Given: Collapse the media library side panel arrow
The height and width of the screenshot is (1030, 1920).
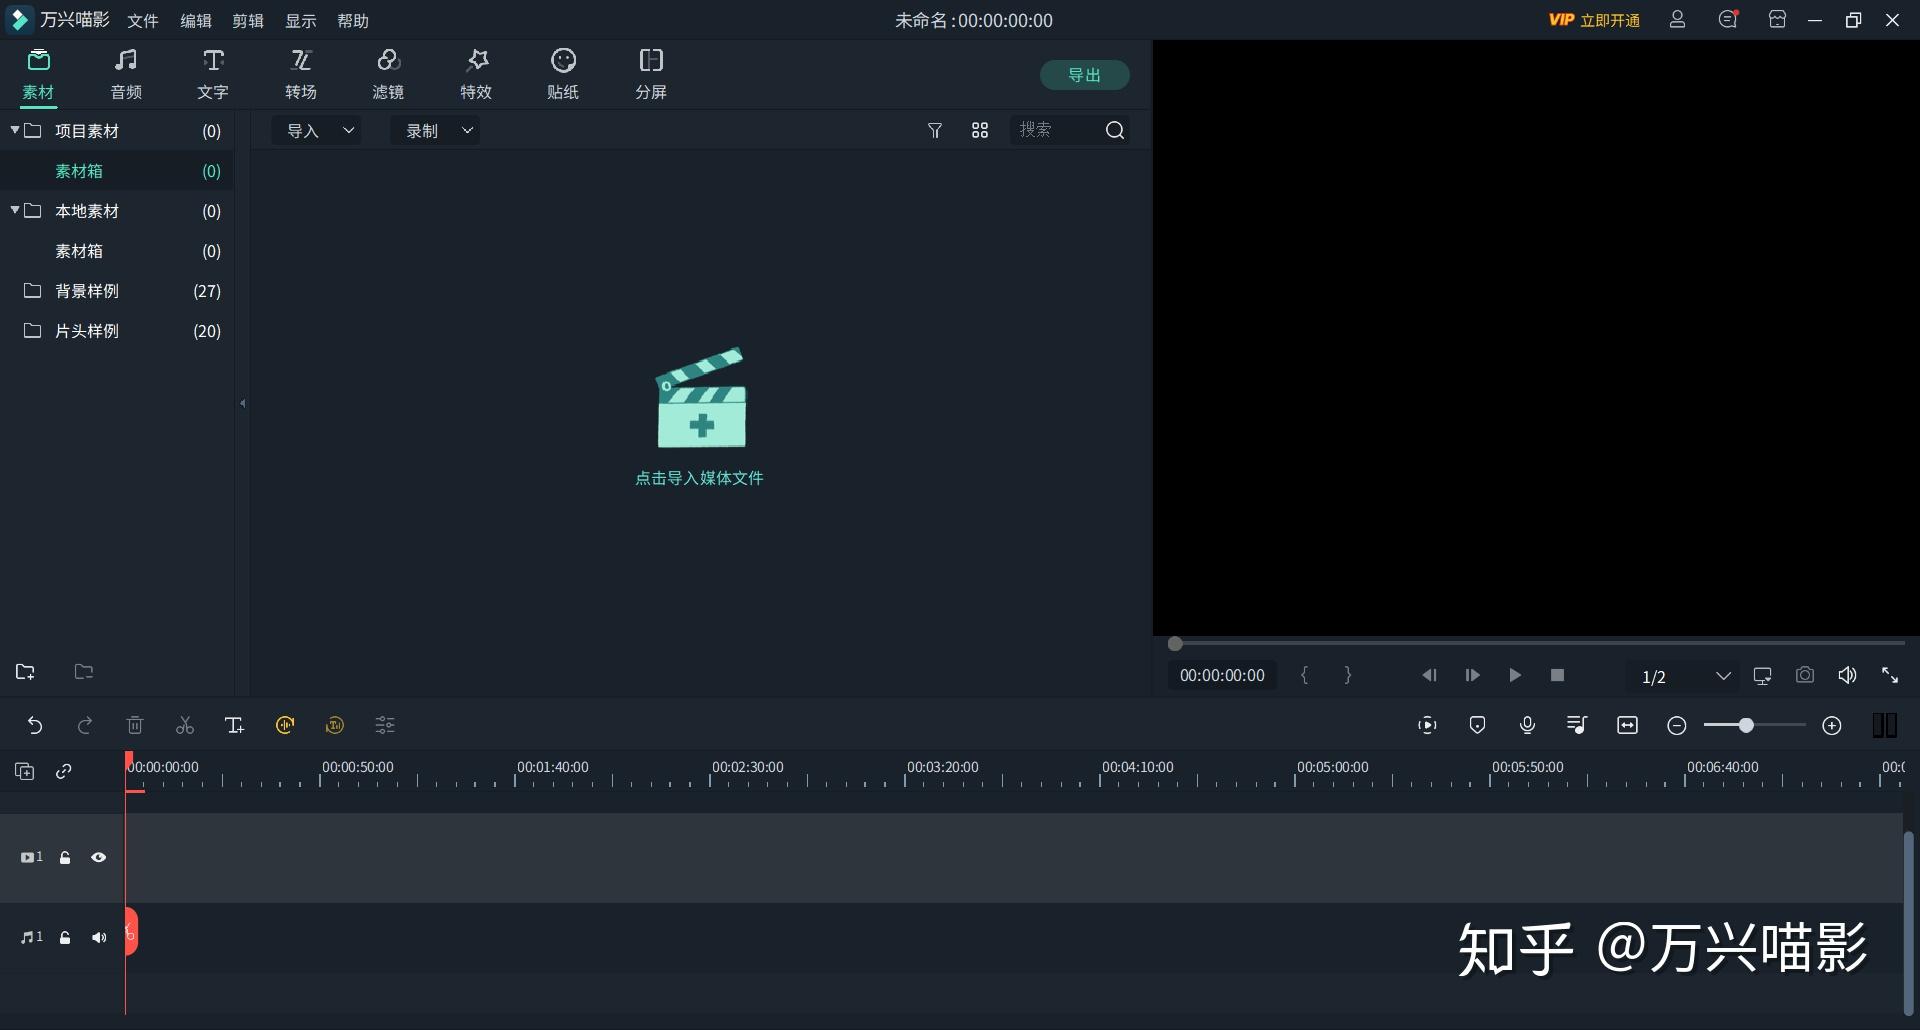Looking at the screenshot, I should 243,403.
